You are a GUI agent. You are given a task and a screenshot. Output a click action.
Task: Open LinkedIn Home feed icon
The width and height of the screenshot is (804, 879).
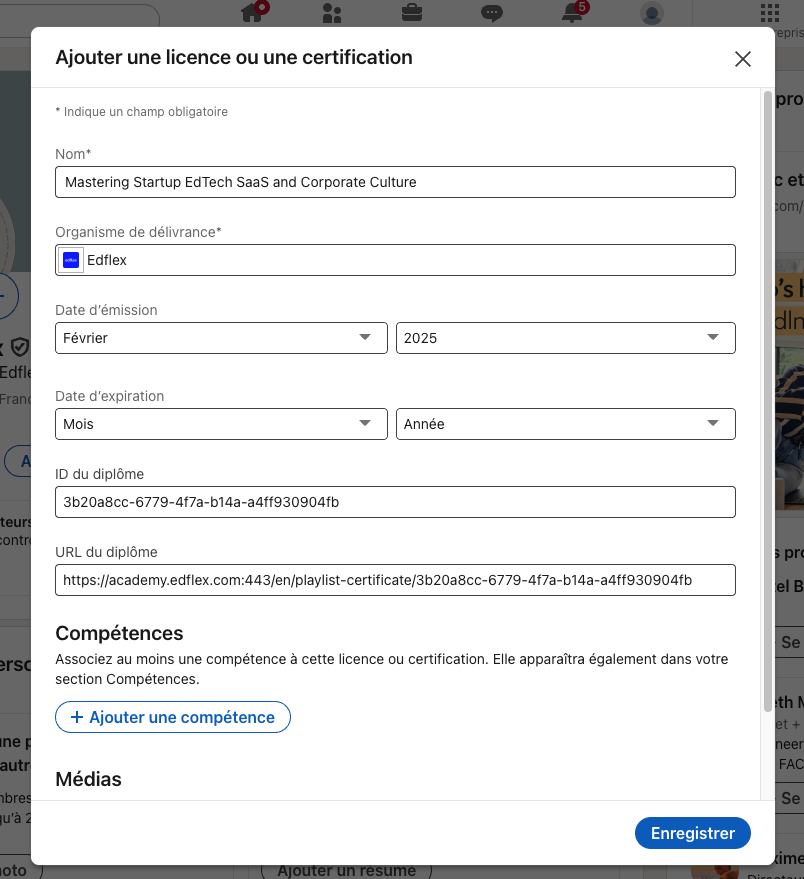point(252,12)
